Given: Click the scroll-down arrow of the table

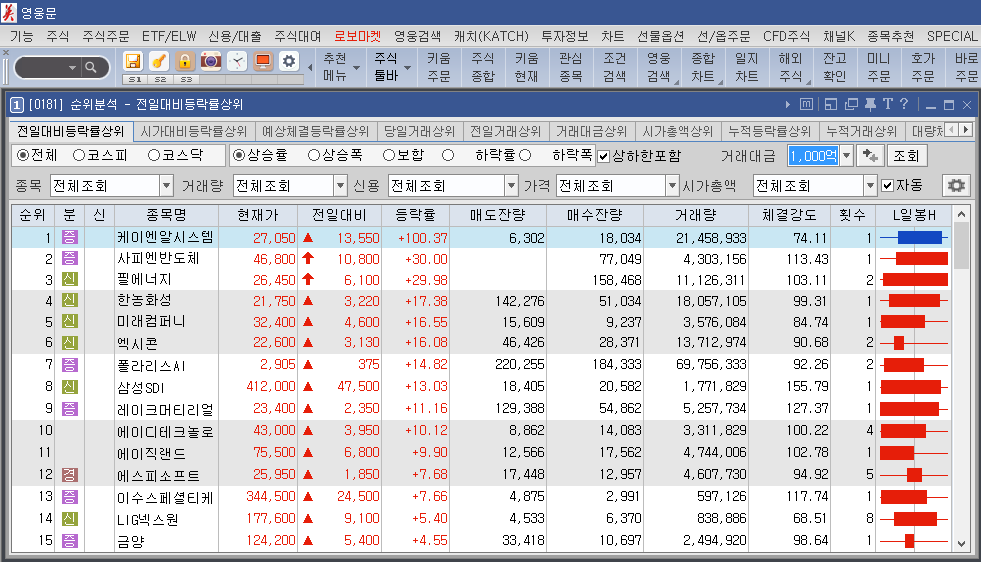Looking at the screenshot, I should point(962,544).
